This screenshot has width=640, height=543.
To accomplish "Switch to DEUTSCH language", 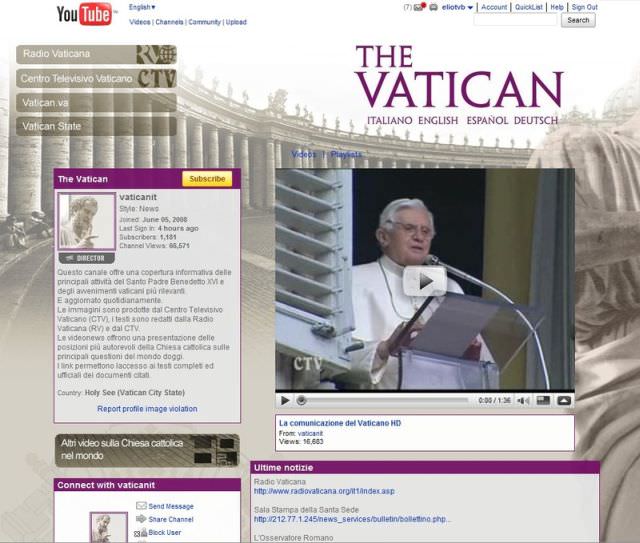I will [x=536, y=120].
